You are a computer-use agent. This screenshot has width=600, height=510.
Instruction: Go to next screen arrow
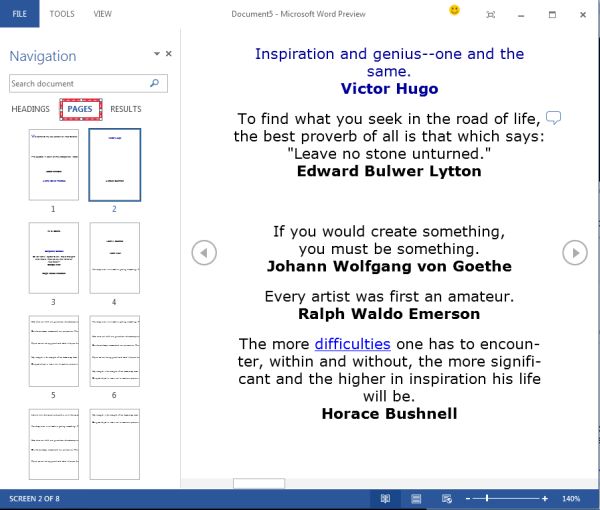(575, 253)
